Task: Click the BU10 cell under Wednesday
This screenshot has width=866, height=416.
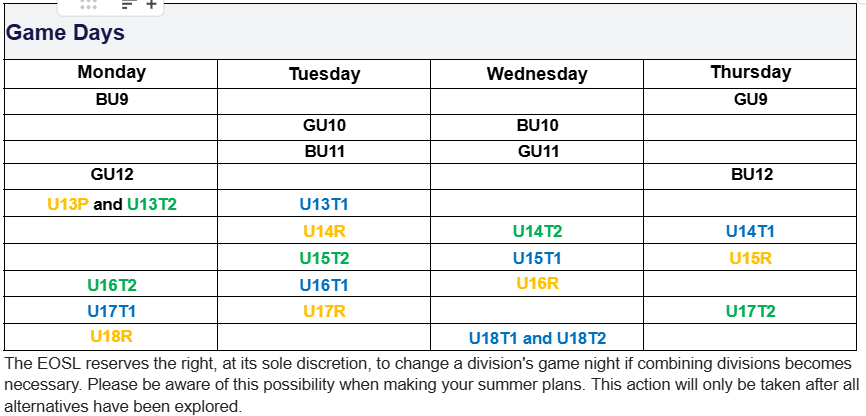Action: pyautogui.click(x=537, y=126)
